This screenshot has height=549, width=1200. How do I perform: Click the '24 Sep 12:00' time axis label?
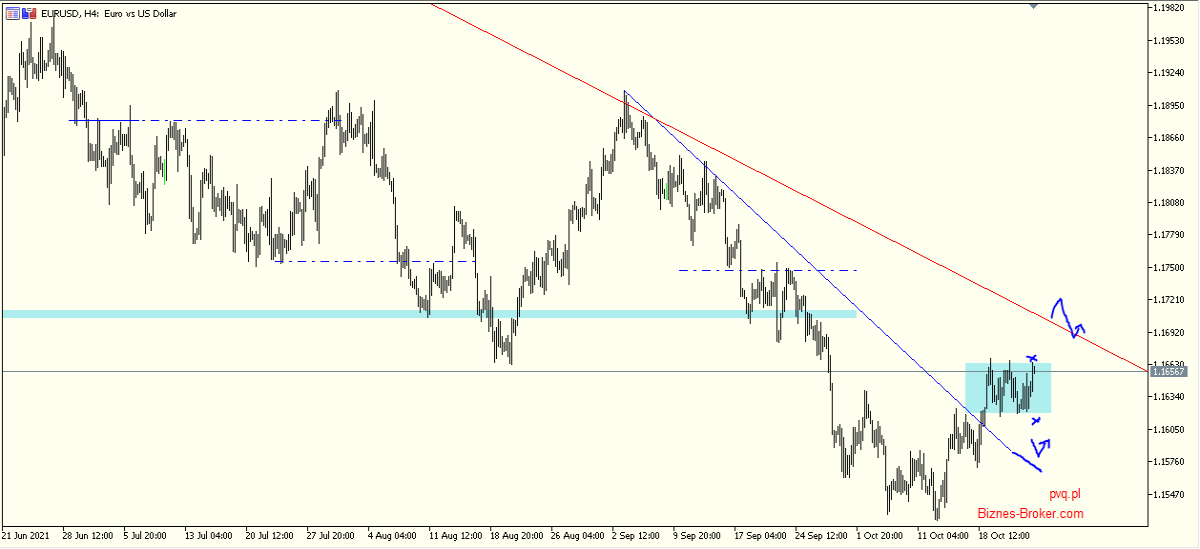(x=821, y=535)
